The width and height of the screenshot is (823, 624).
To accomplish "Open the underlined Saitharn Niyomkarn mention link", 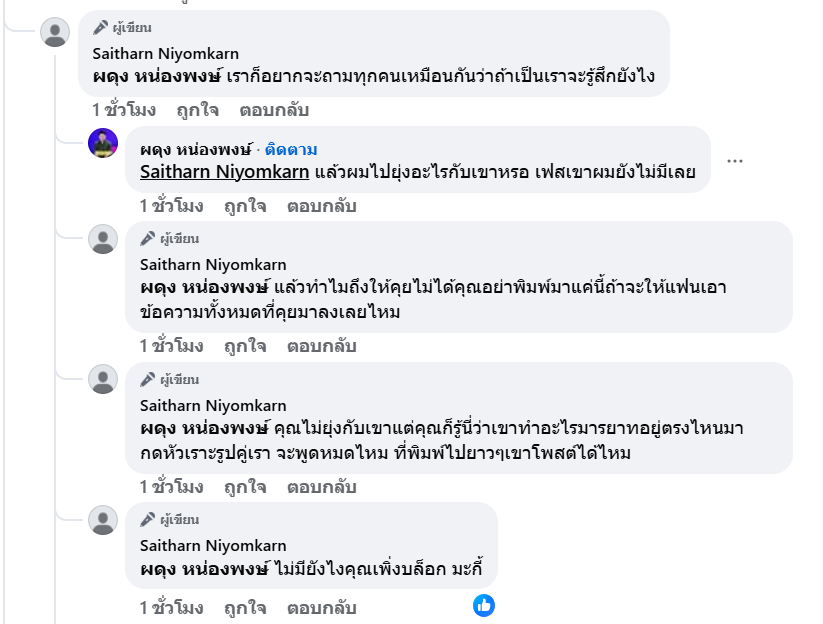I will click(x=224, y=171).
